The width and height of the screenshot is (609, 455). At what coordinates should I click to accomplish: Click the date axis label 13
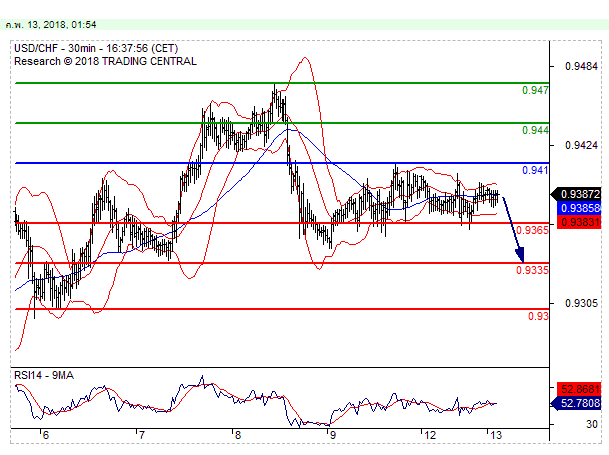pos(496,435)
